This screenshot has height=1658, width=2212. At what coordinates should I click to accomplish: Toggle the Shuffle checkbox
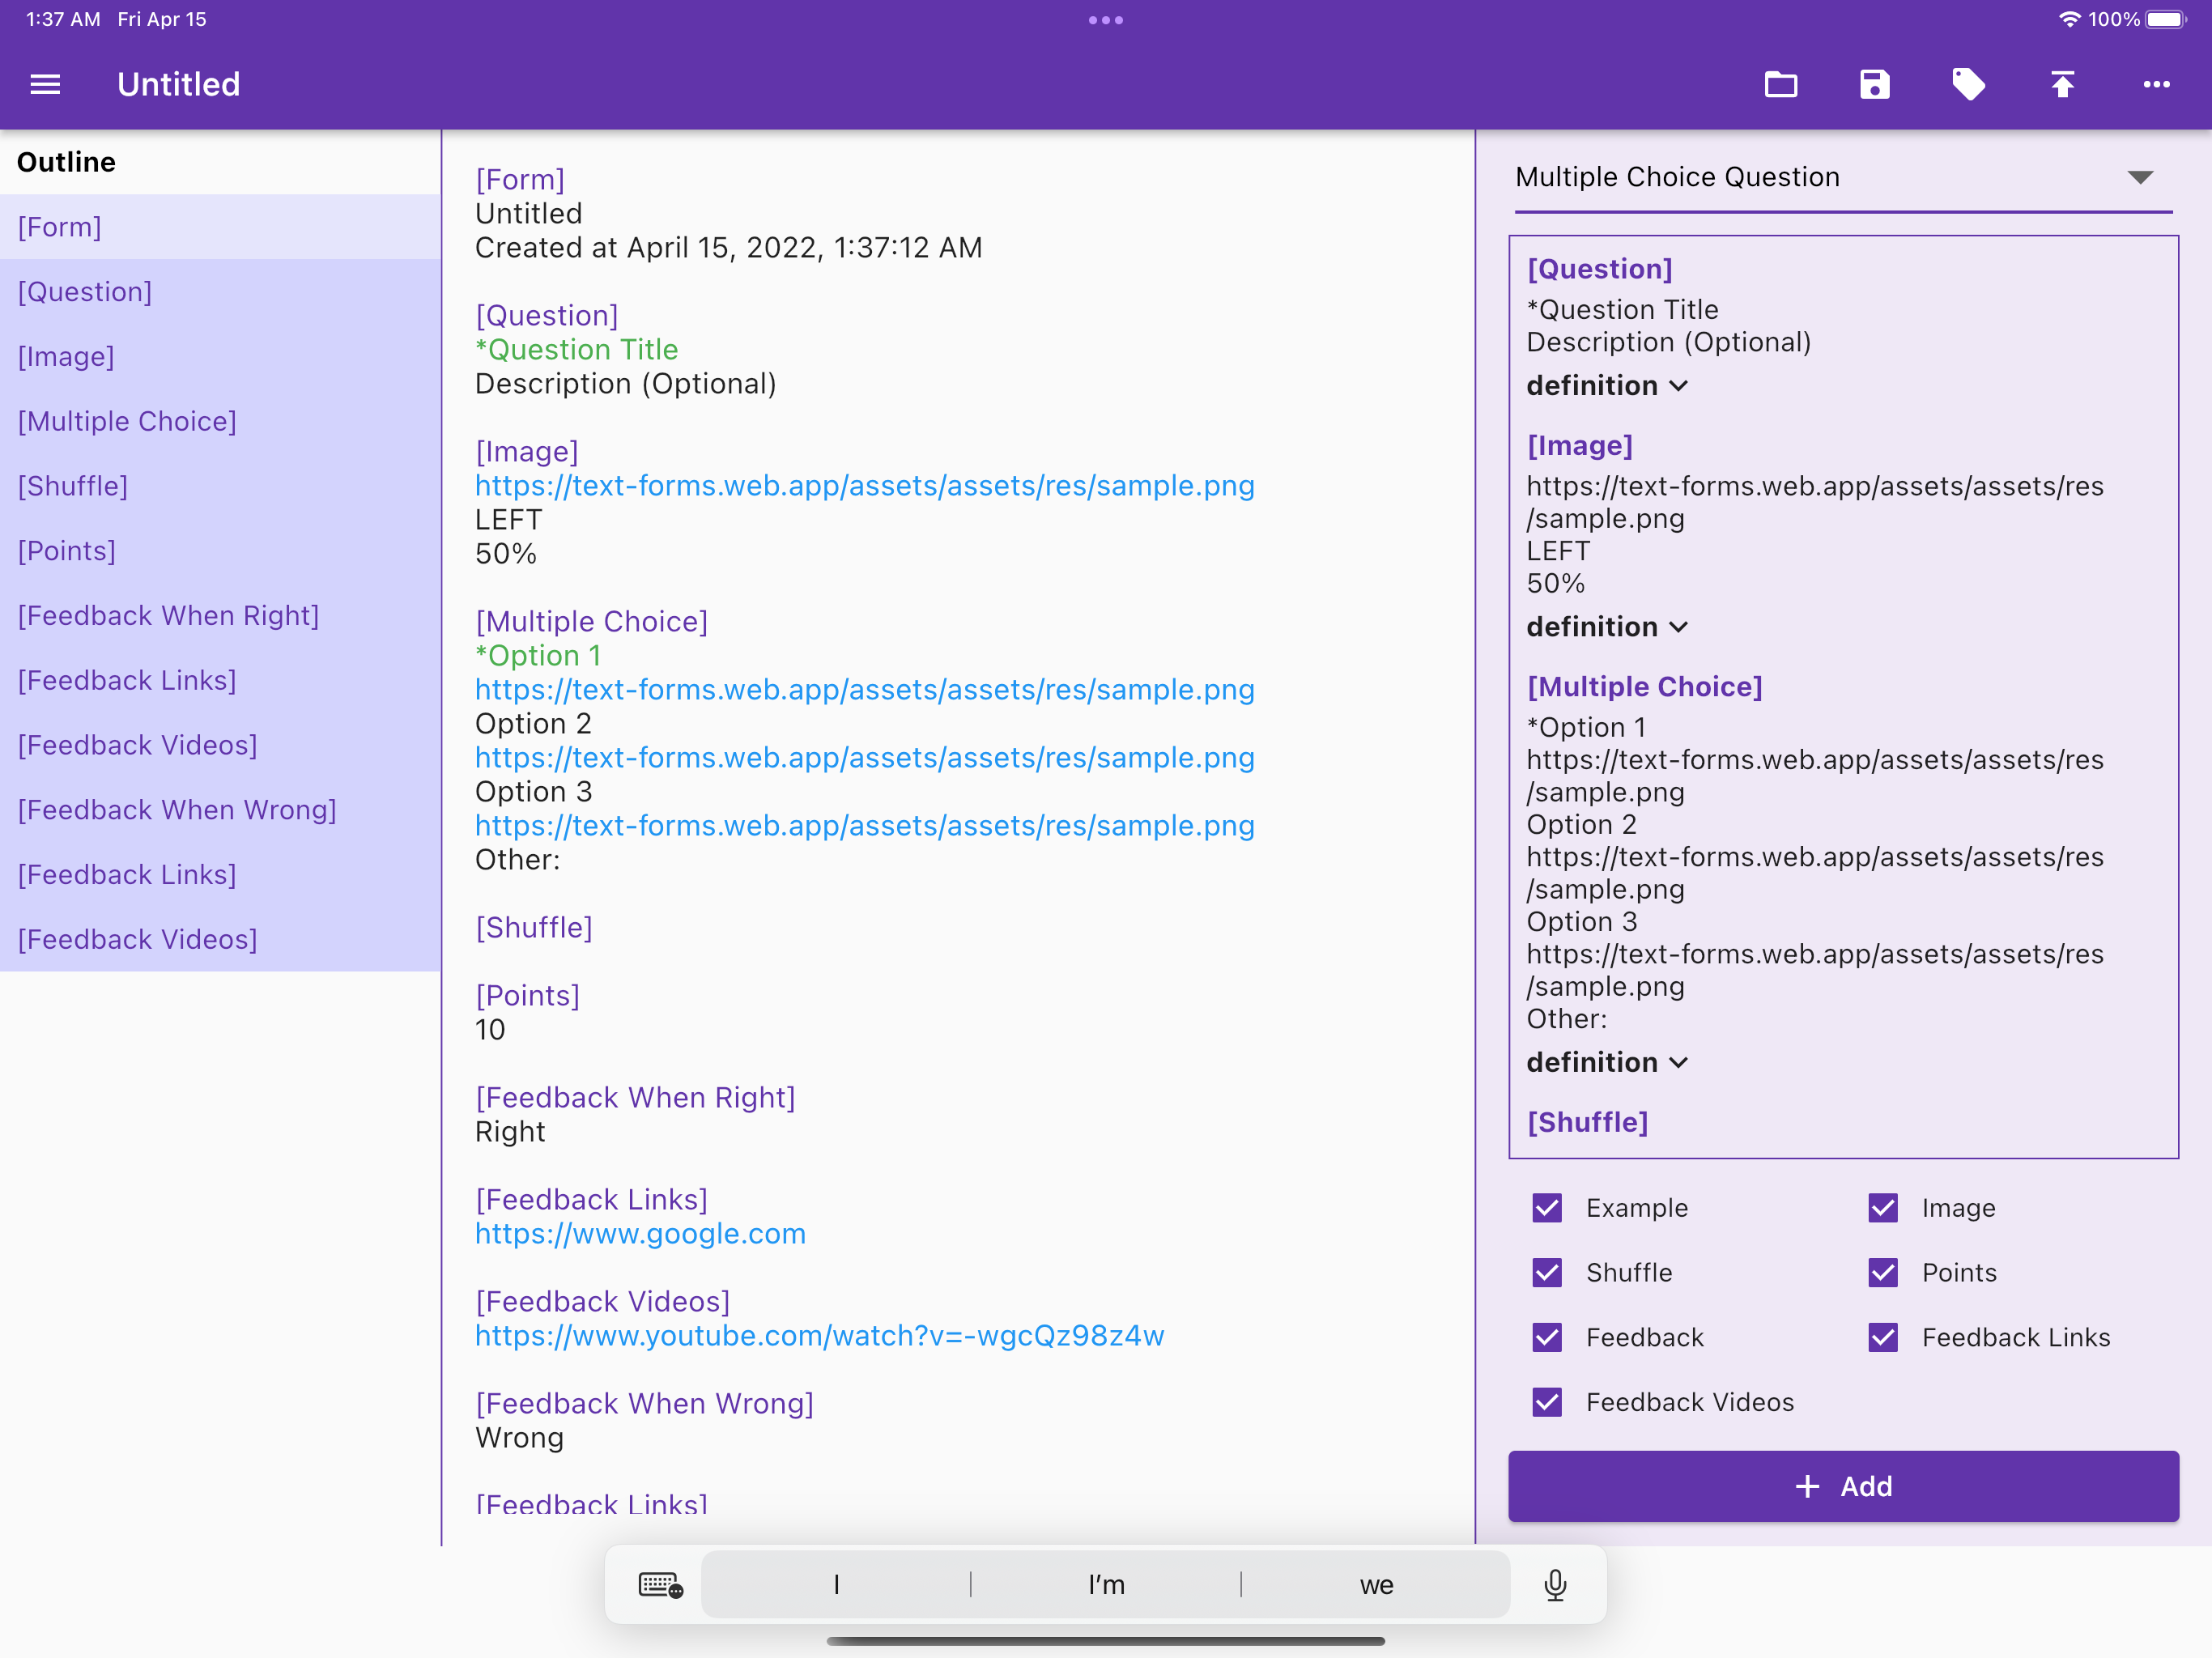(x=1547, y=1273)
